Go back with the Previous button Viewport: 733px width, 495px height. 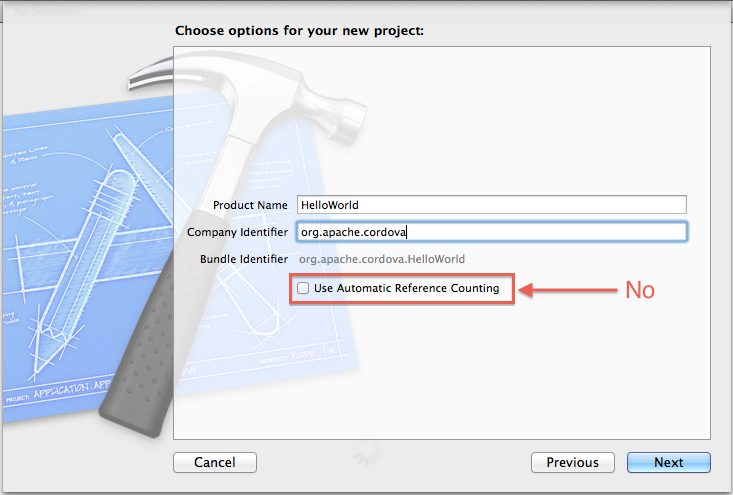(573, 462)
